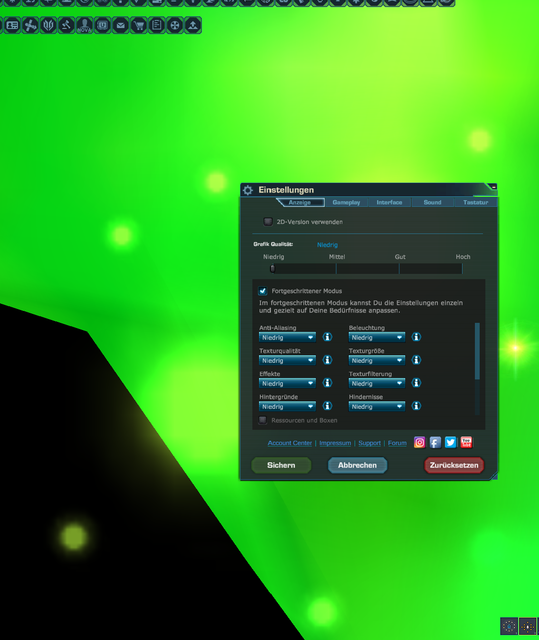Open the mail envelope icon
This screenshot has height=640, width=539.
(120, 25)
